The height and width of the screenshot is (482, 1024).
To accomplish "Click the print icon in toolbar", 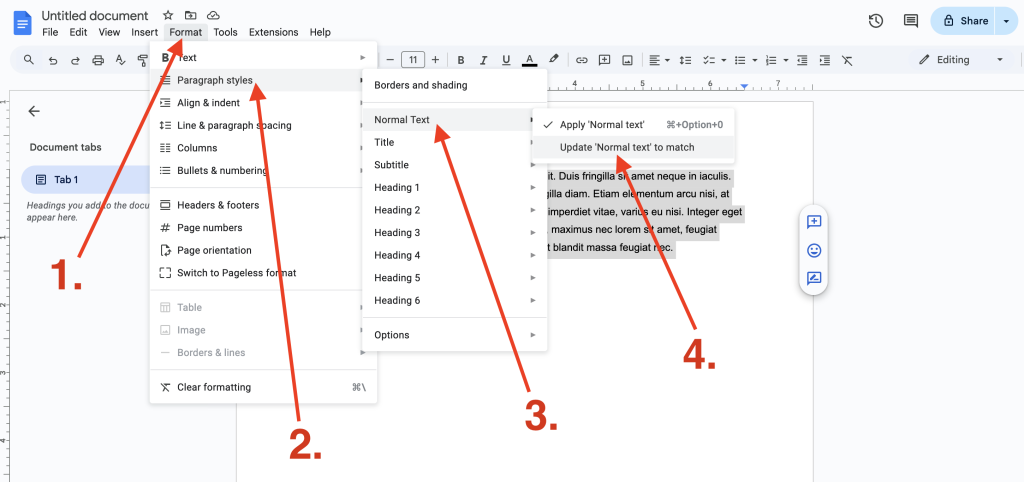I will point(98,60).
